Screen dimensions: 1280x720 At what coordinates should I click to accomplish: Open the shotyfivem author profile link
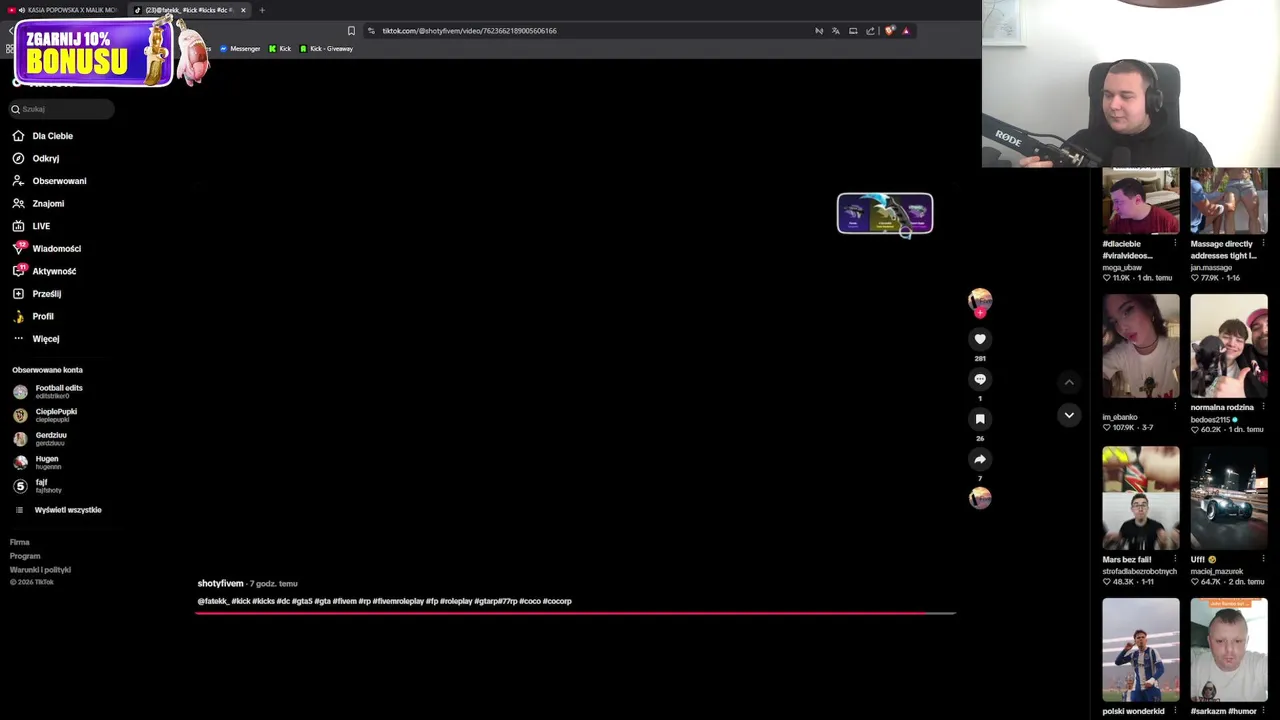[x=220, y=583]
